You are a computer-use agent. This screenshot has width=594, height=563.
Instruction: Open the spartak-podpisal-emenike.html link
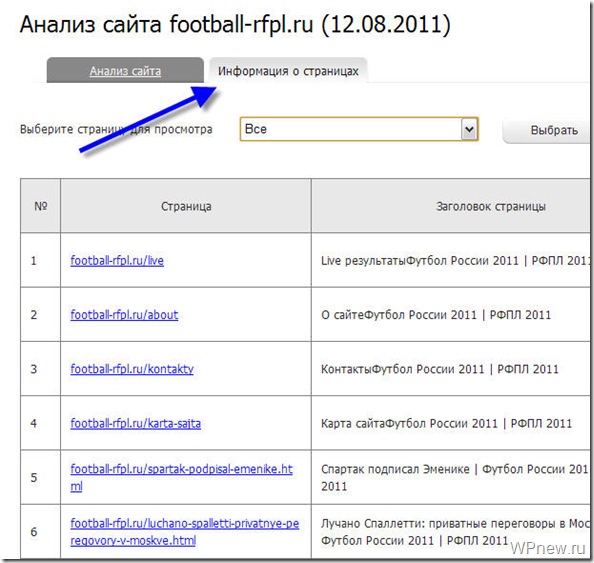(181, 477)
